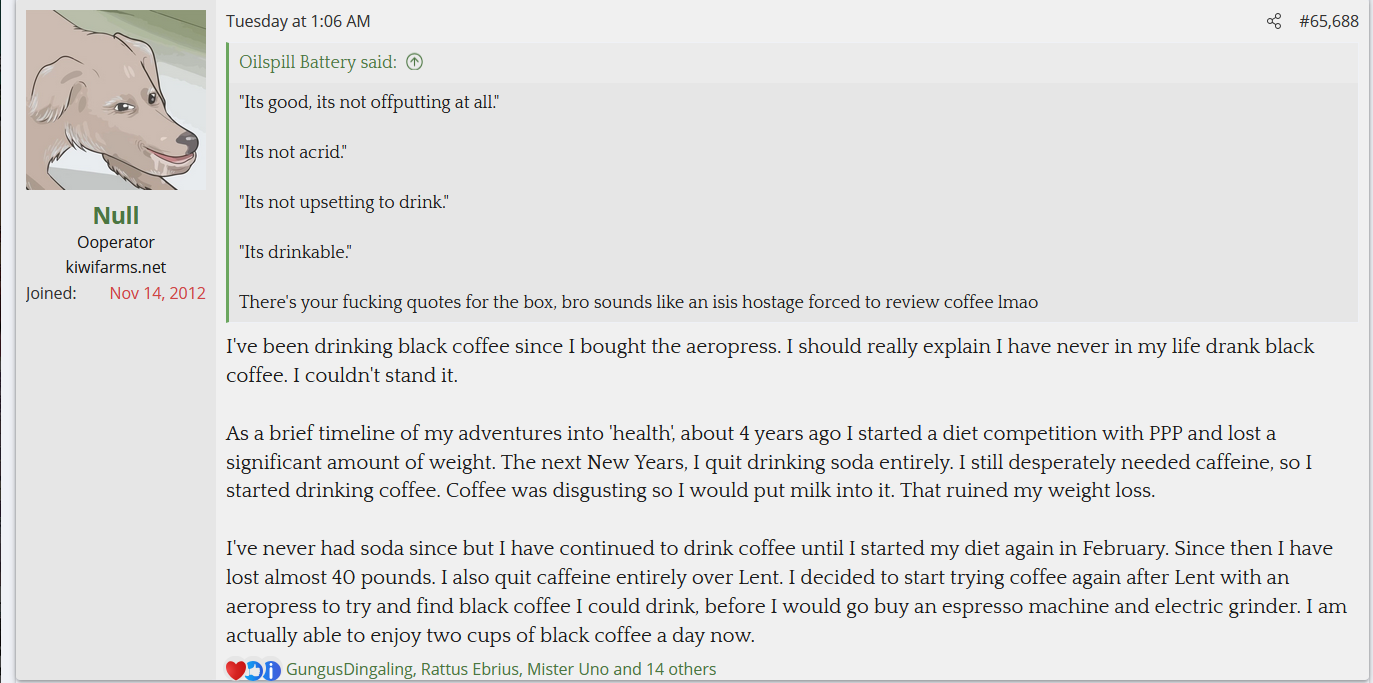This screenshot has width=1373, height=683.
Task: Click the red heart reaction icon
Action: (235, 670)
